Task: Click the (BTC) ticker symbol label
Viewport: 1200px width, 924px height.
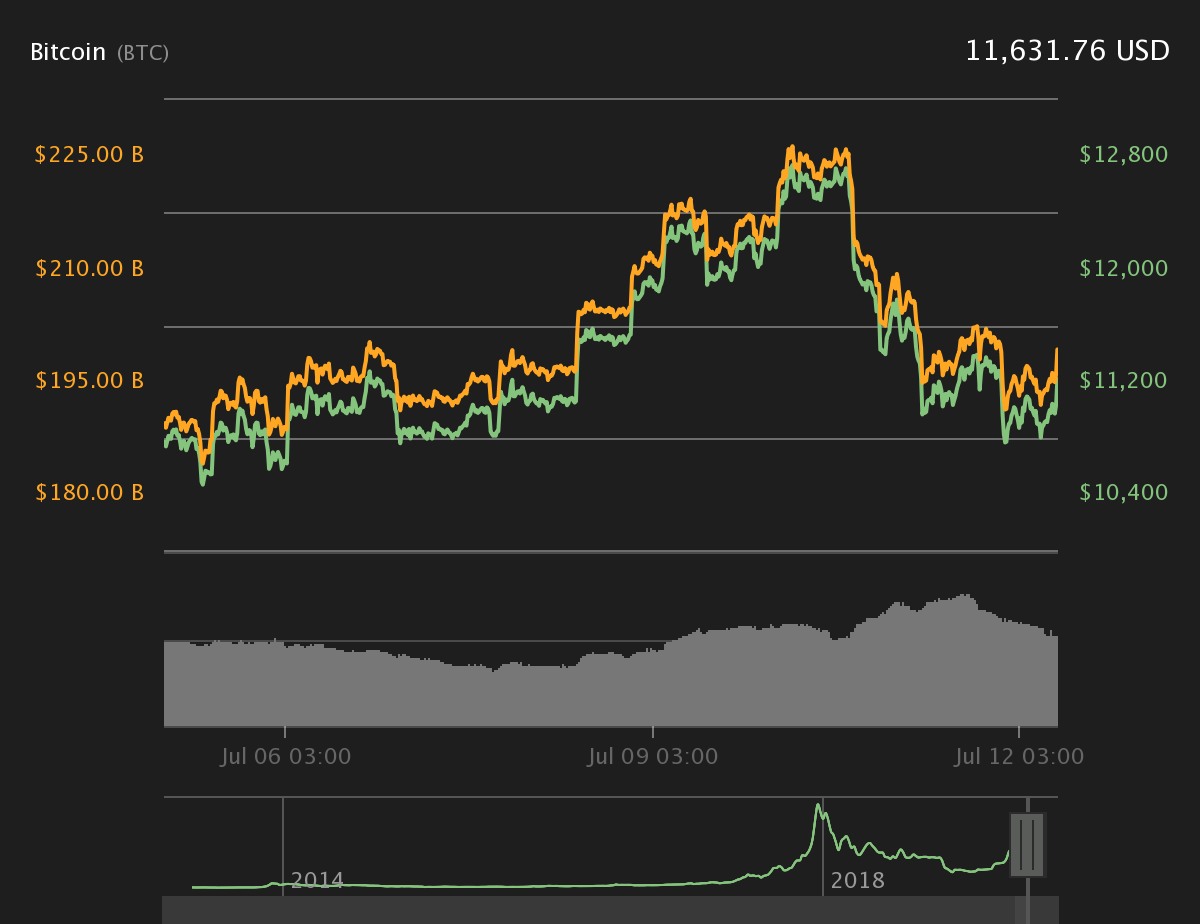Action: coord(143,53)
